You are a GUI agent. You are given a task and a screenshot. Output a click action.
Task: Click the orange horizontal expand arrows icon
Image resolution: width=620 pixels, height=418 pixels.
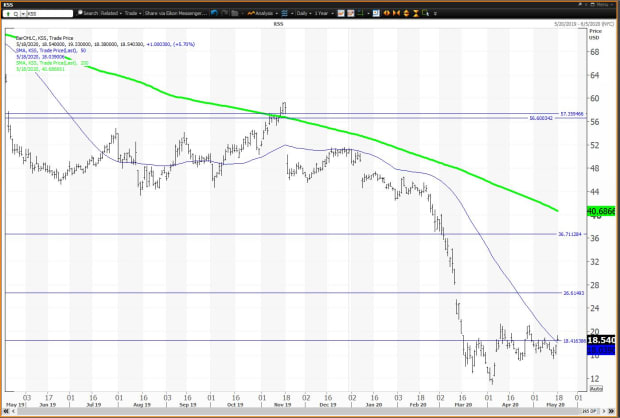(385, 13)
